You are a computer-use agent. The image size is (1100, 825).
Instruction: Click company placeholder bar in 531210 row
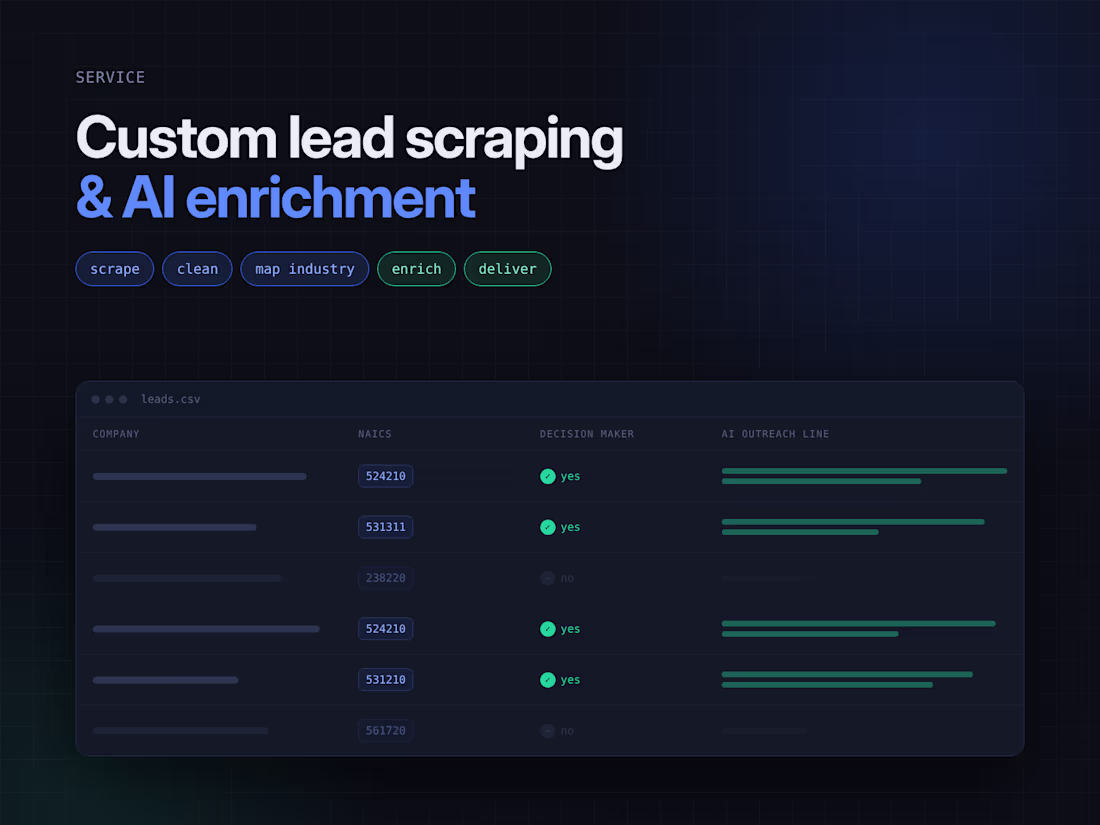(166, 680)
